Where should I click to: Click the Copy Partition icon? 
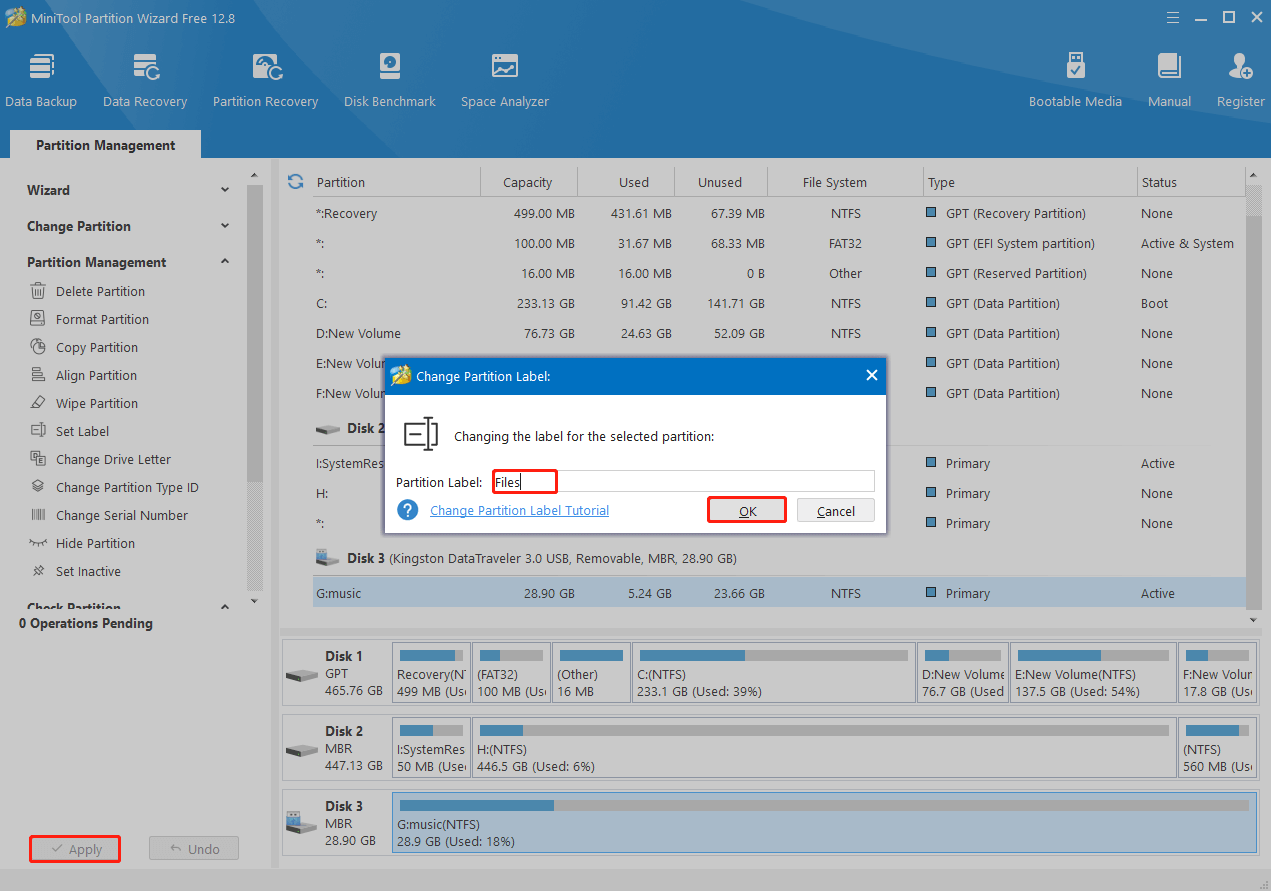point(38,347)
